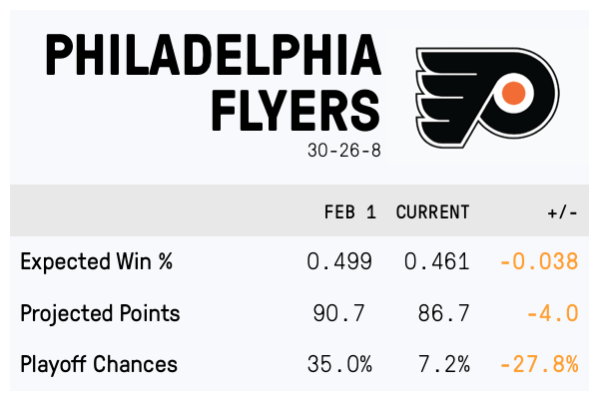The image size is (600, 401).
Task: Click the orange -27.8% playoff change
Action: tap(539, 364)
